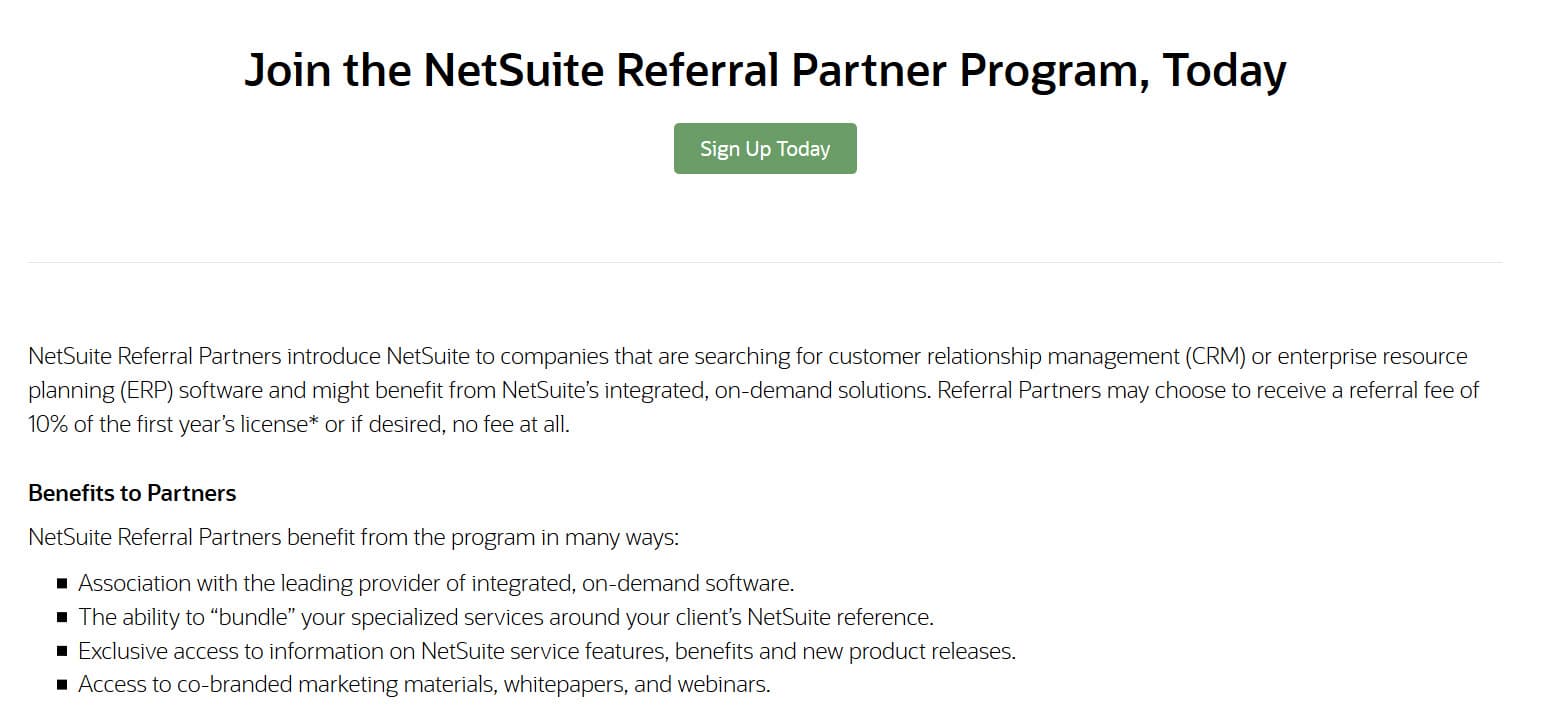Click the word "Today" at the heading's end

1224,70
